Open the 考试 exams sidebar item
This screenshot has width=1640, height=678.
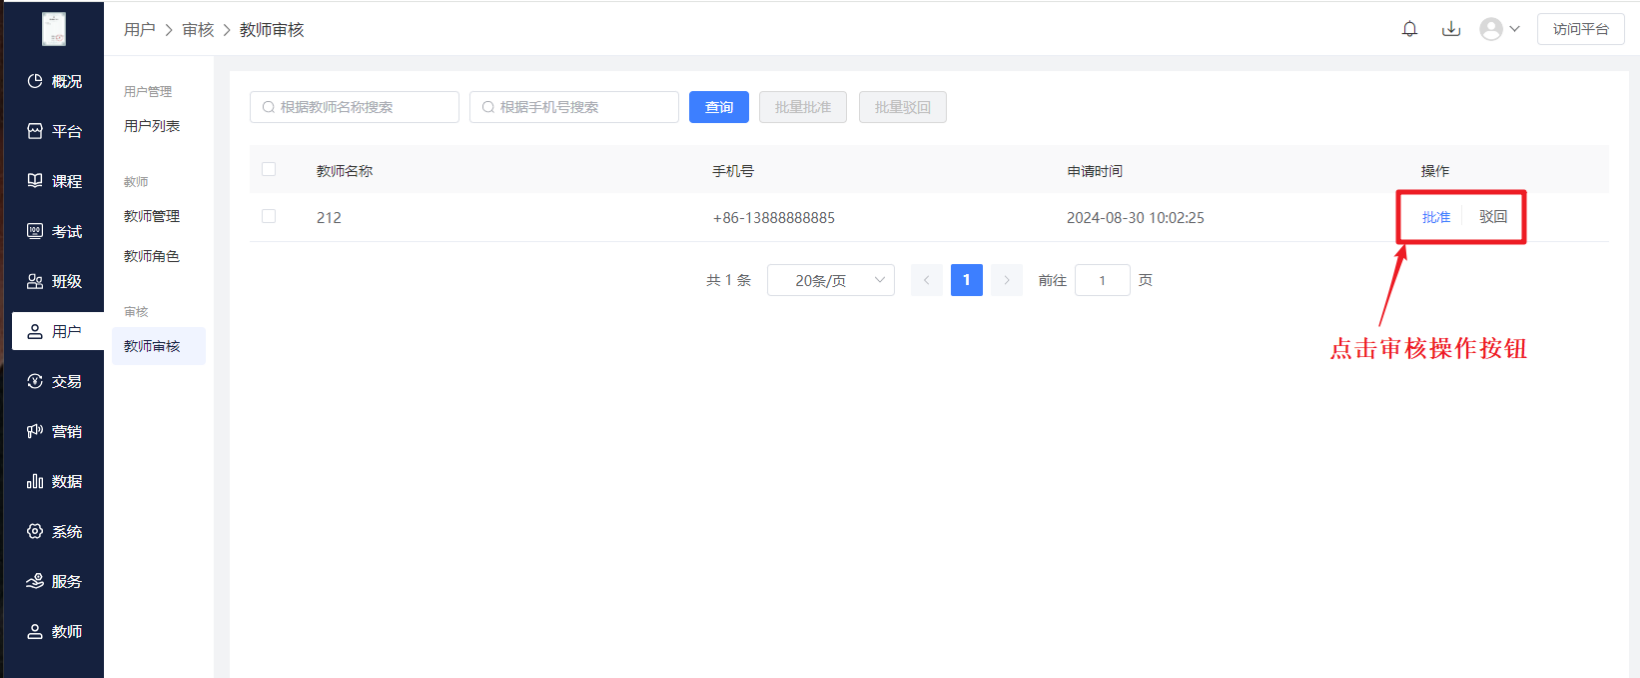[54, 231]
